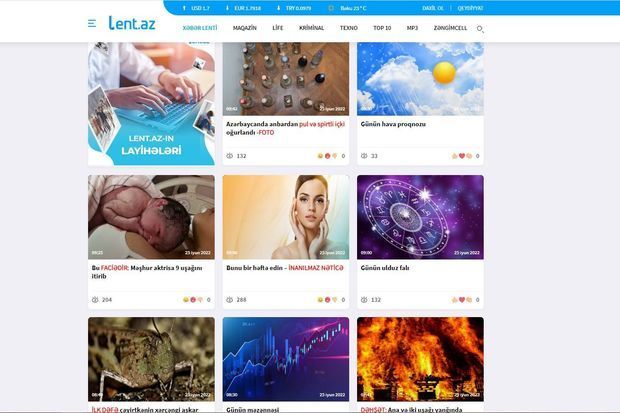Viewport: 620px width, 413px height.
Task: Open the zodiac wheel horoscope thumbnail
Action: 420,217
